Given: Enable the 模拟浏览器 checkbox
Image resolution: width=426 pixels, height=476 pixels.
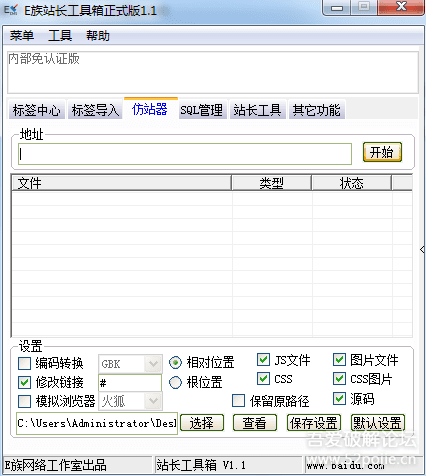Looking at the screenshot, I should [24, 401].
